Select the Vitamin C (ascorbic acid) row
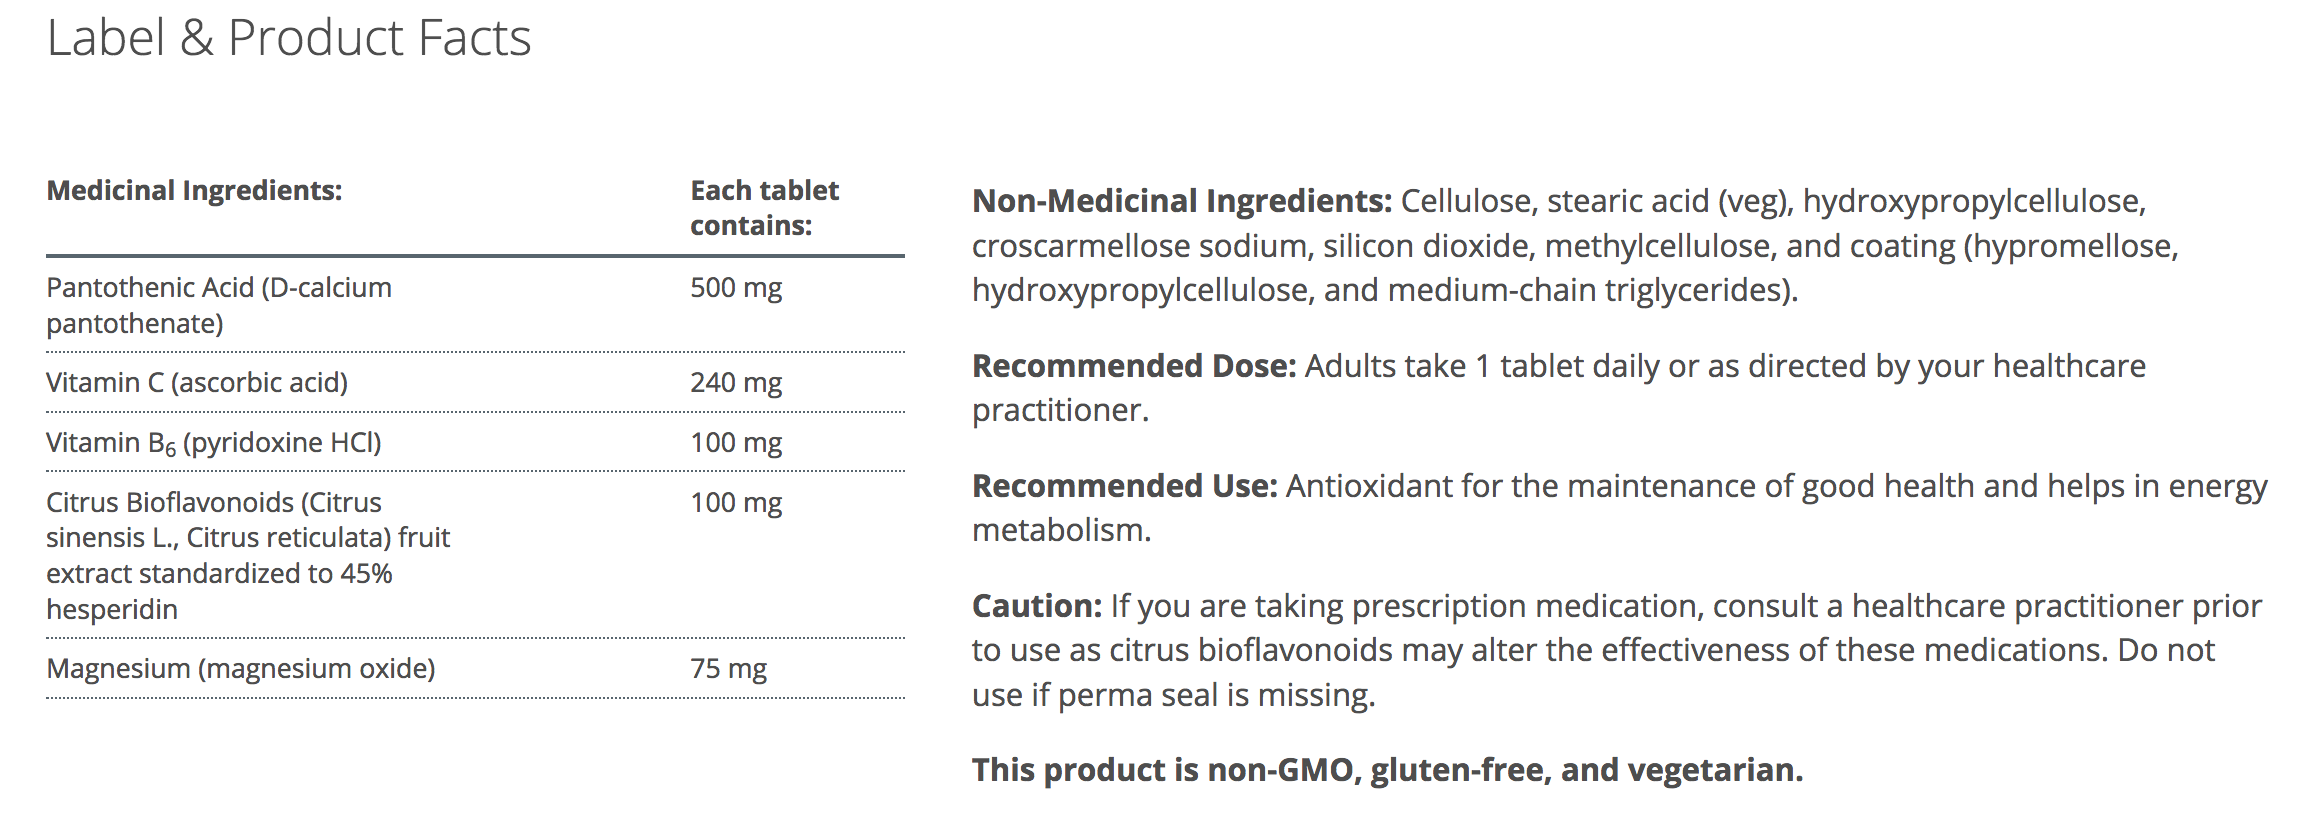Screen dimensions: 2306x816 (x=197, y=383)
